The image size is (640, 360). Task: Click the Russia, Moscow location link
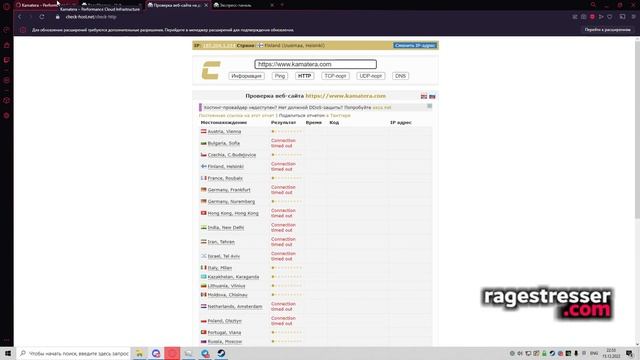225,342
